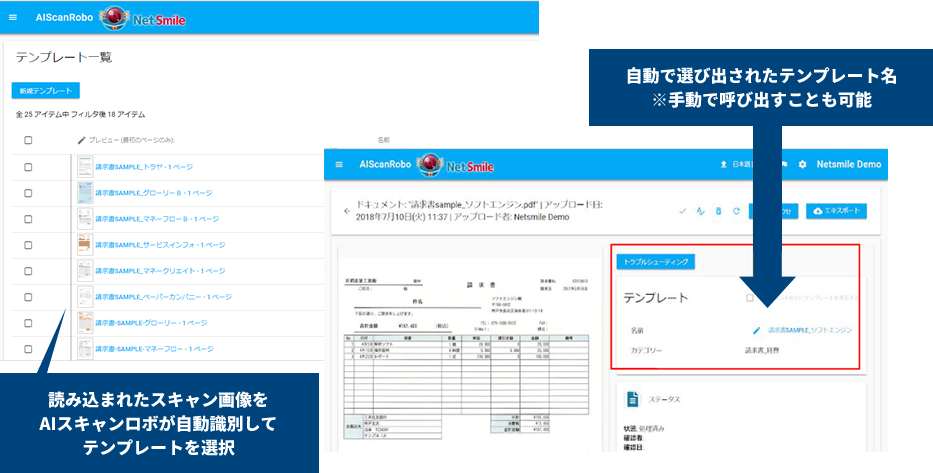Click the 状態: 処理済み status text
The height and width of the screenshot is (473, 933).
(x=643, y=428)
